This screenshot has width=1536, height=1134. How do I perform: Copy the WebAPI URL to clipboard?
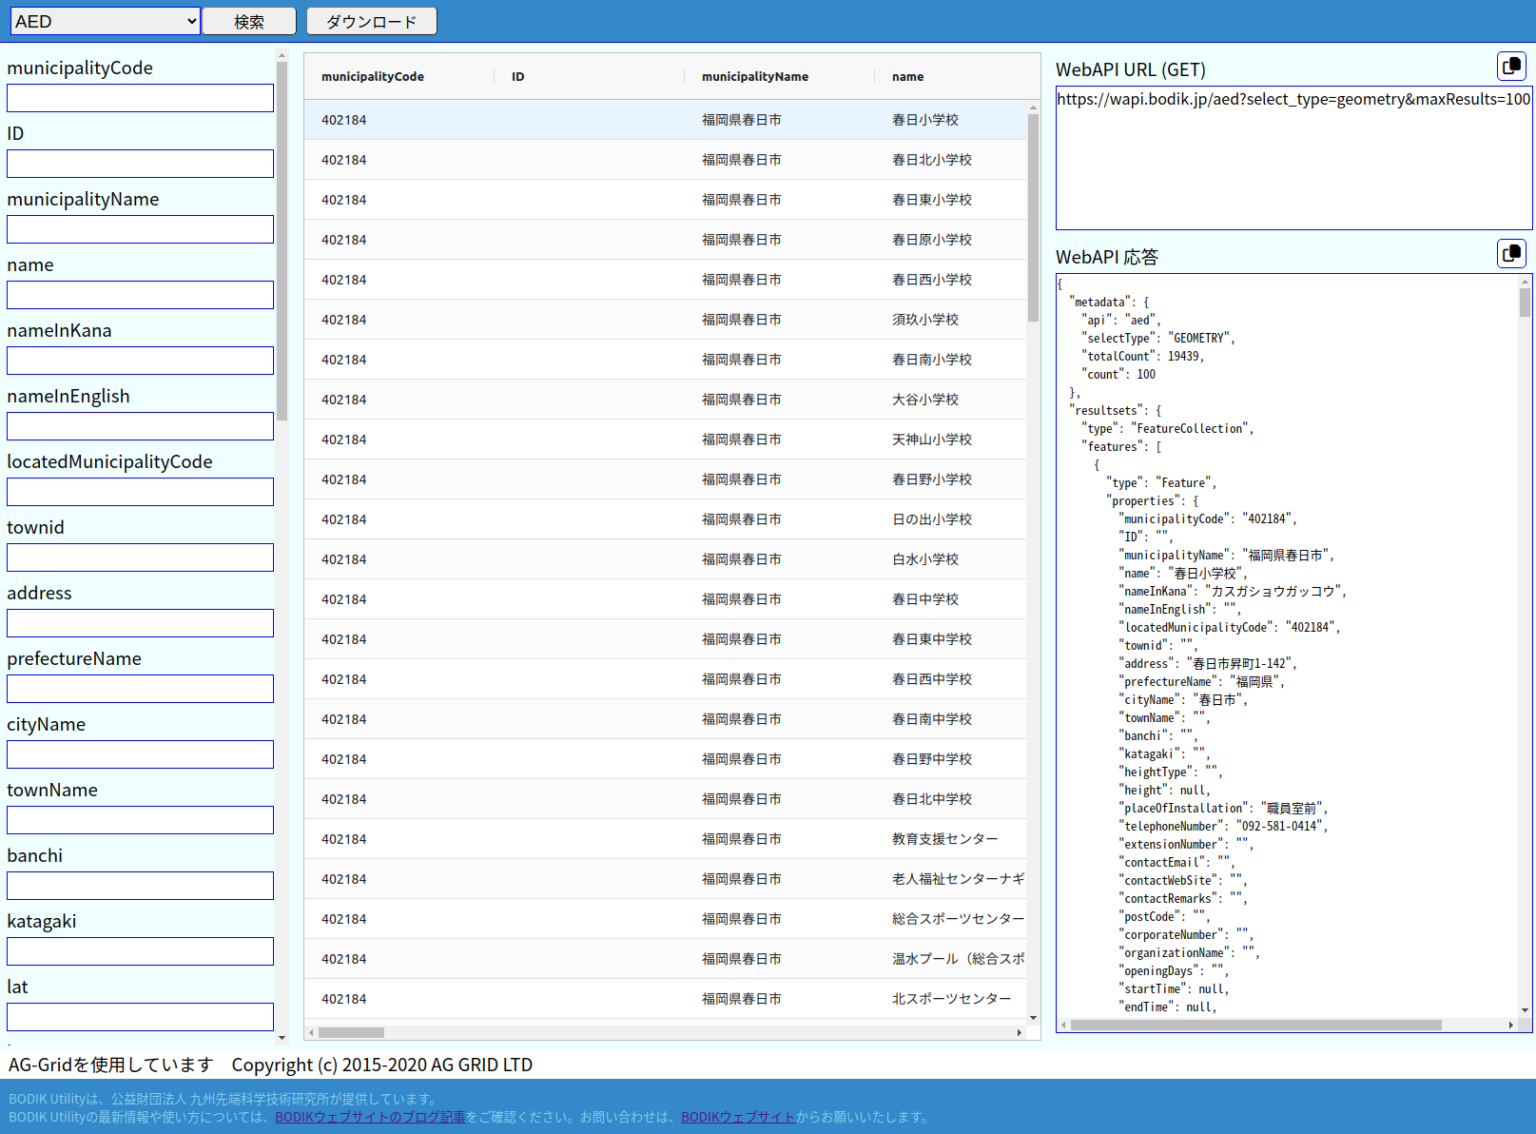pyautogui.click(x=1511, y=66)
